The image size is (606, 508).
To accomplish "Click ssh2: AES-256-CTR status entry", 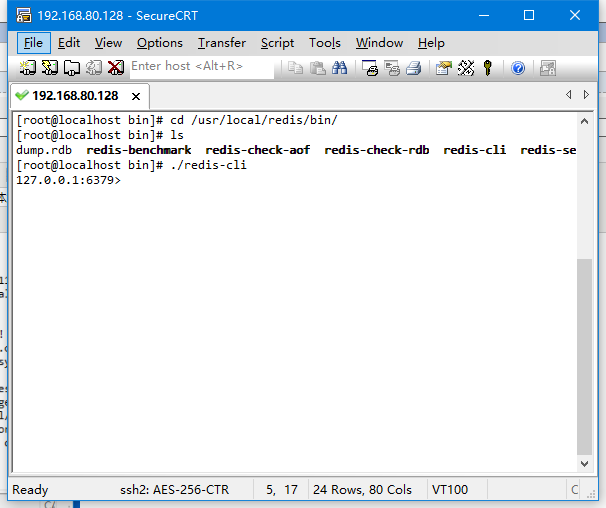I will pyautogui.click(x=174, y=490).
